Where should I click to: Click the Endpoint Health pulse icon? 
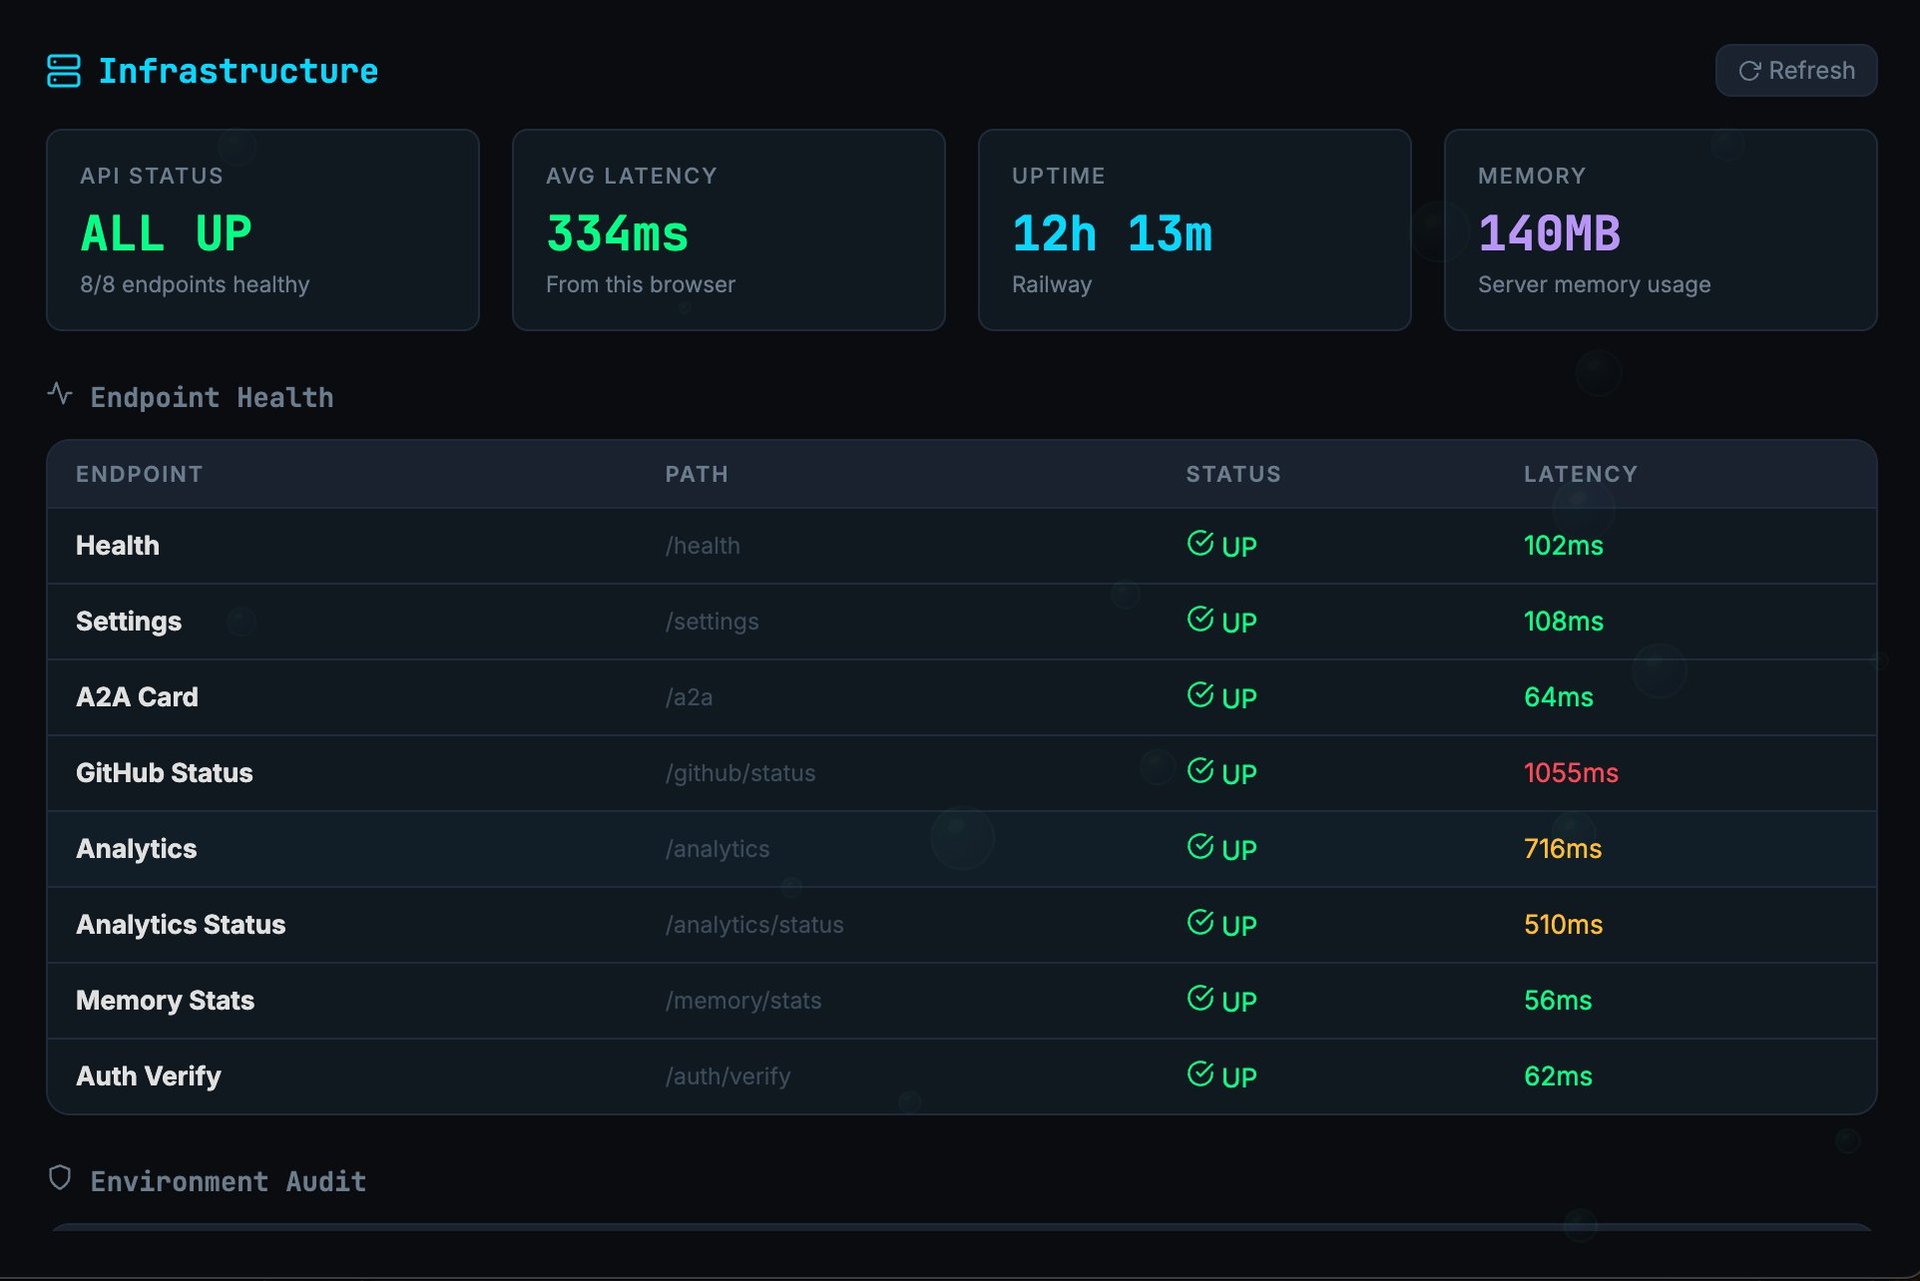pyautogui.click(x=60, y=394)
